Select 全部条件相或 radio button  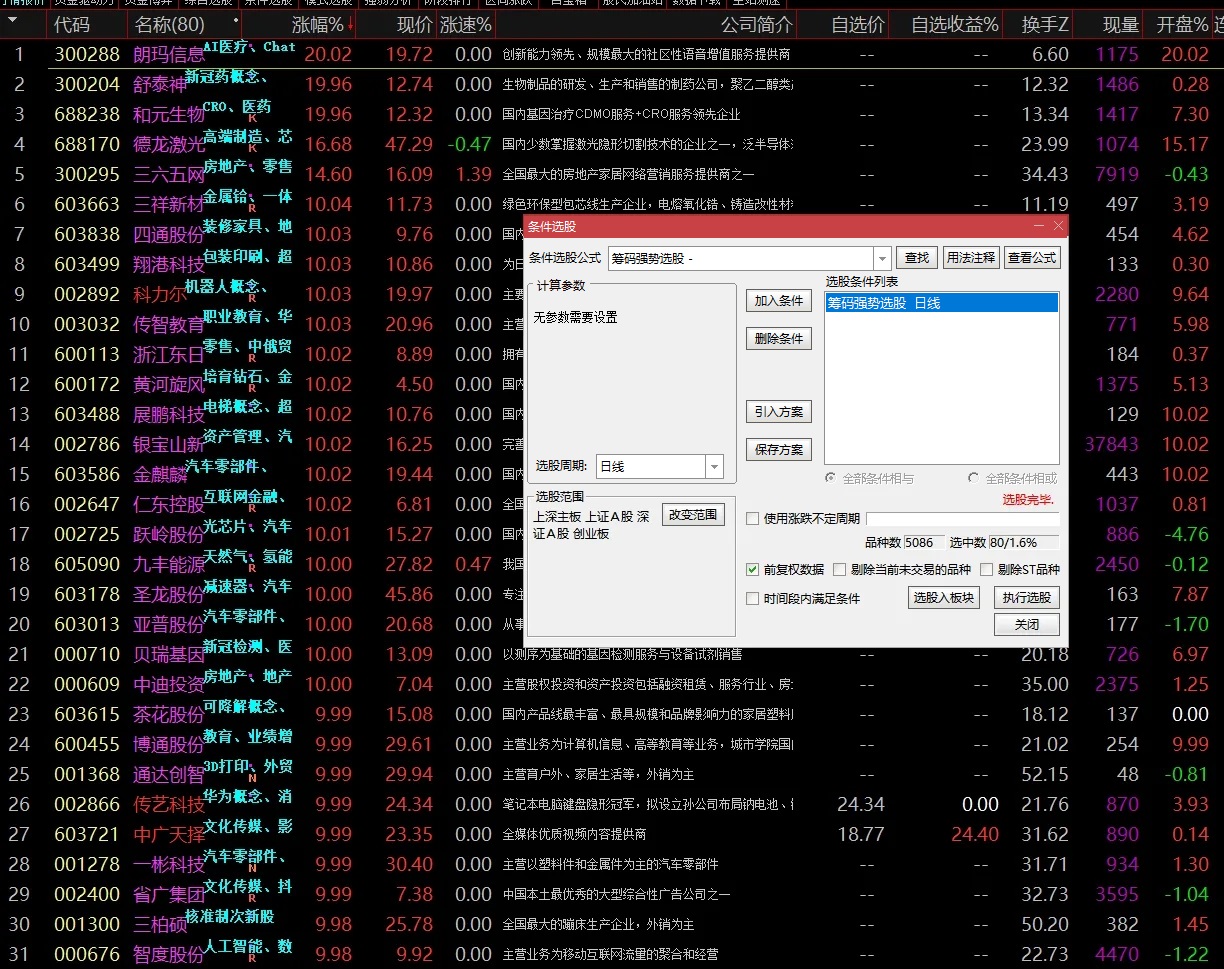click(974, 478)
